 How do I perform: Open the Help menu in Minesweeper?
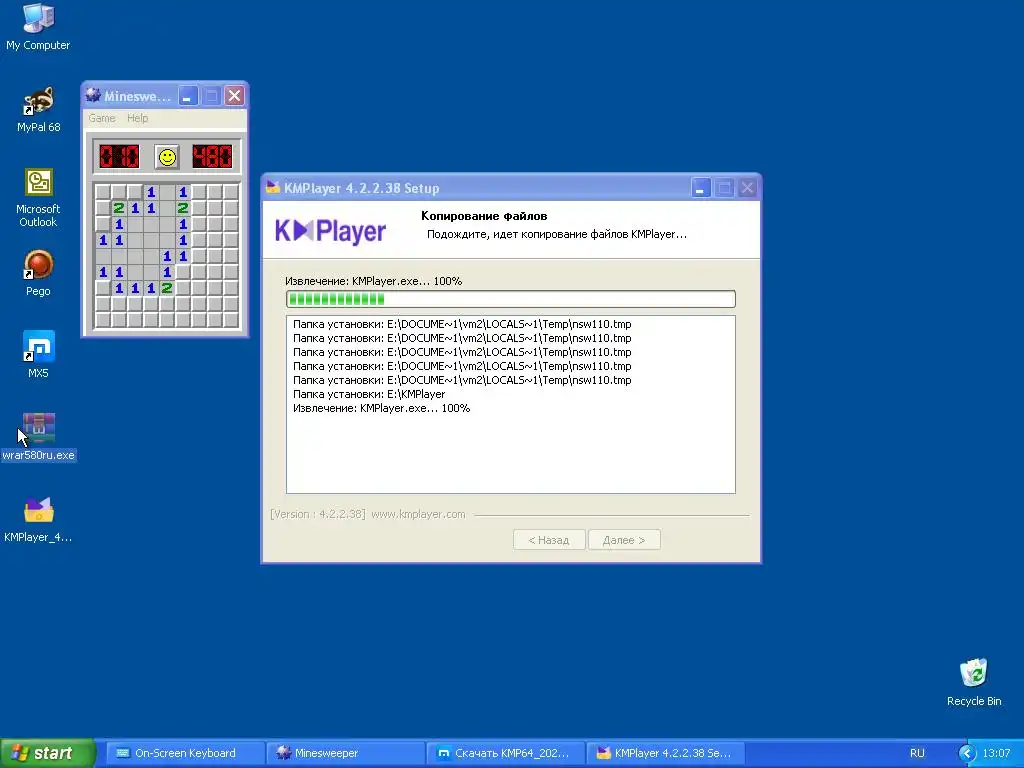pos(137,118)
